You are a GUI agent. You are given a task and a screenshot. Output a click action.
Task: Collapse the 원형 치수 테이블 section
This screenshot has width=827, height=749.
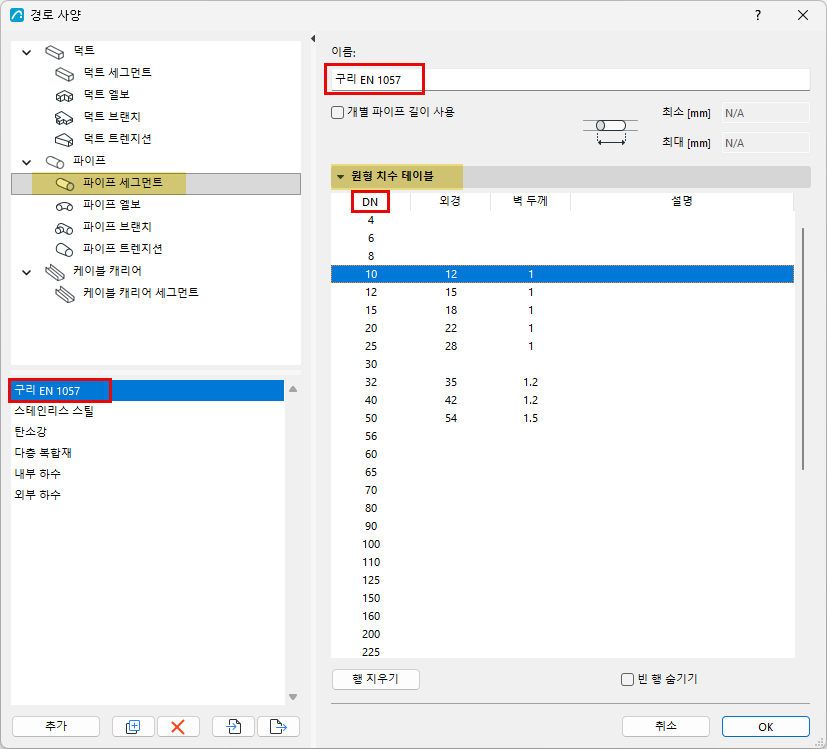tap(341, 177)
